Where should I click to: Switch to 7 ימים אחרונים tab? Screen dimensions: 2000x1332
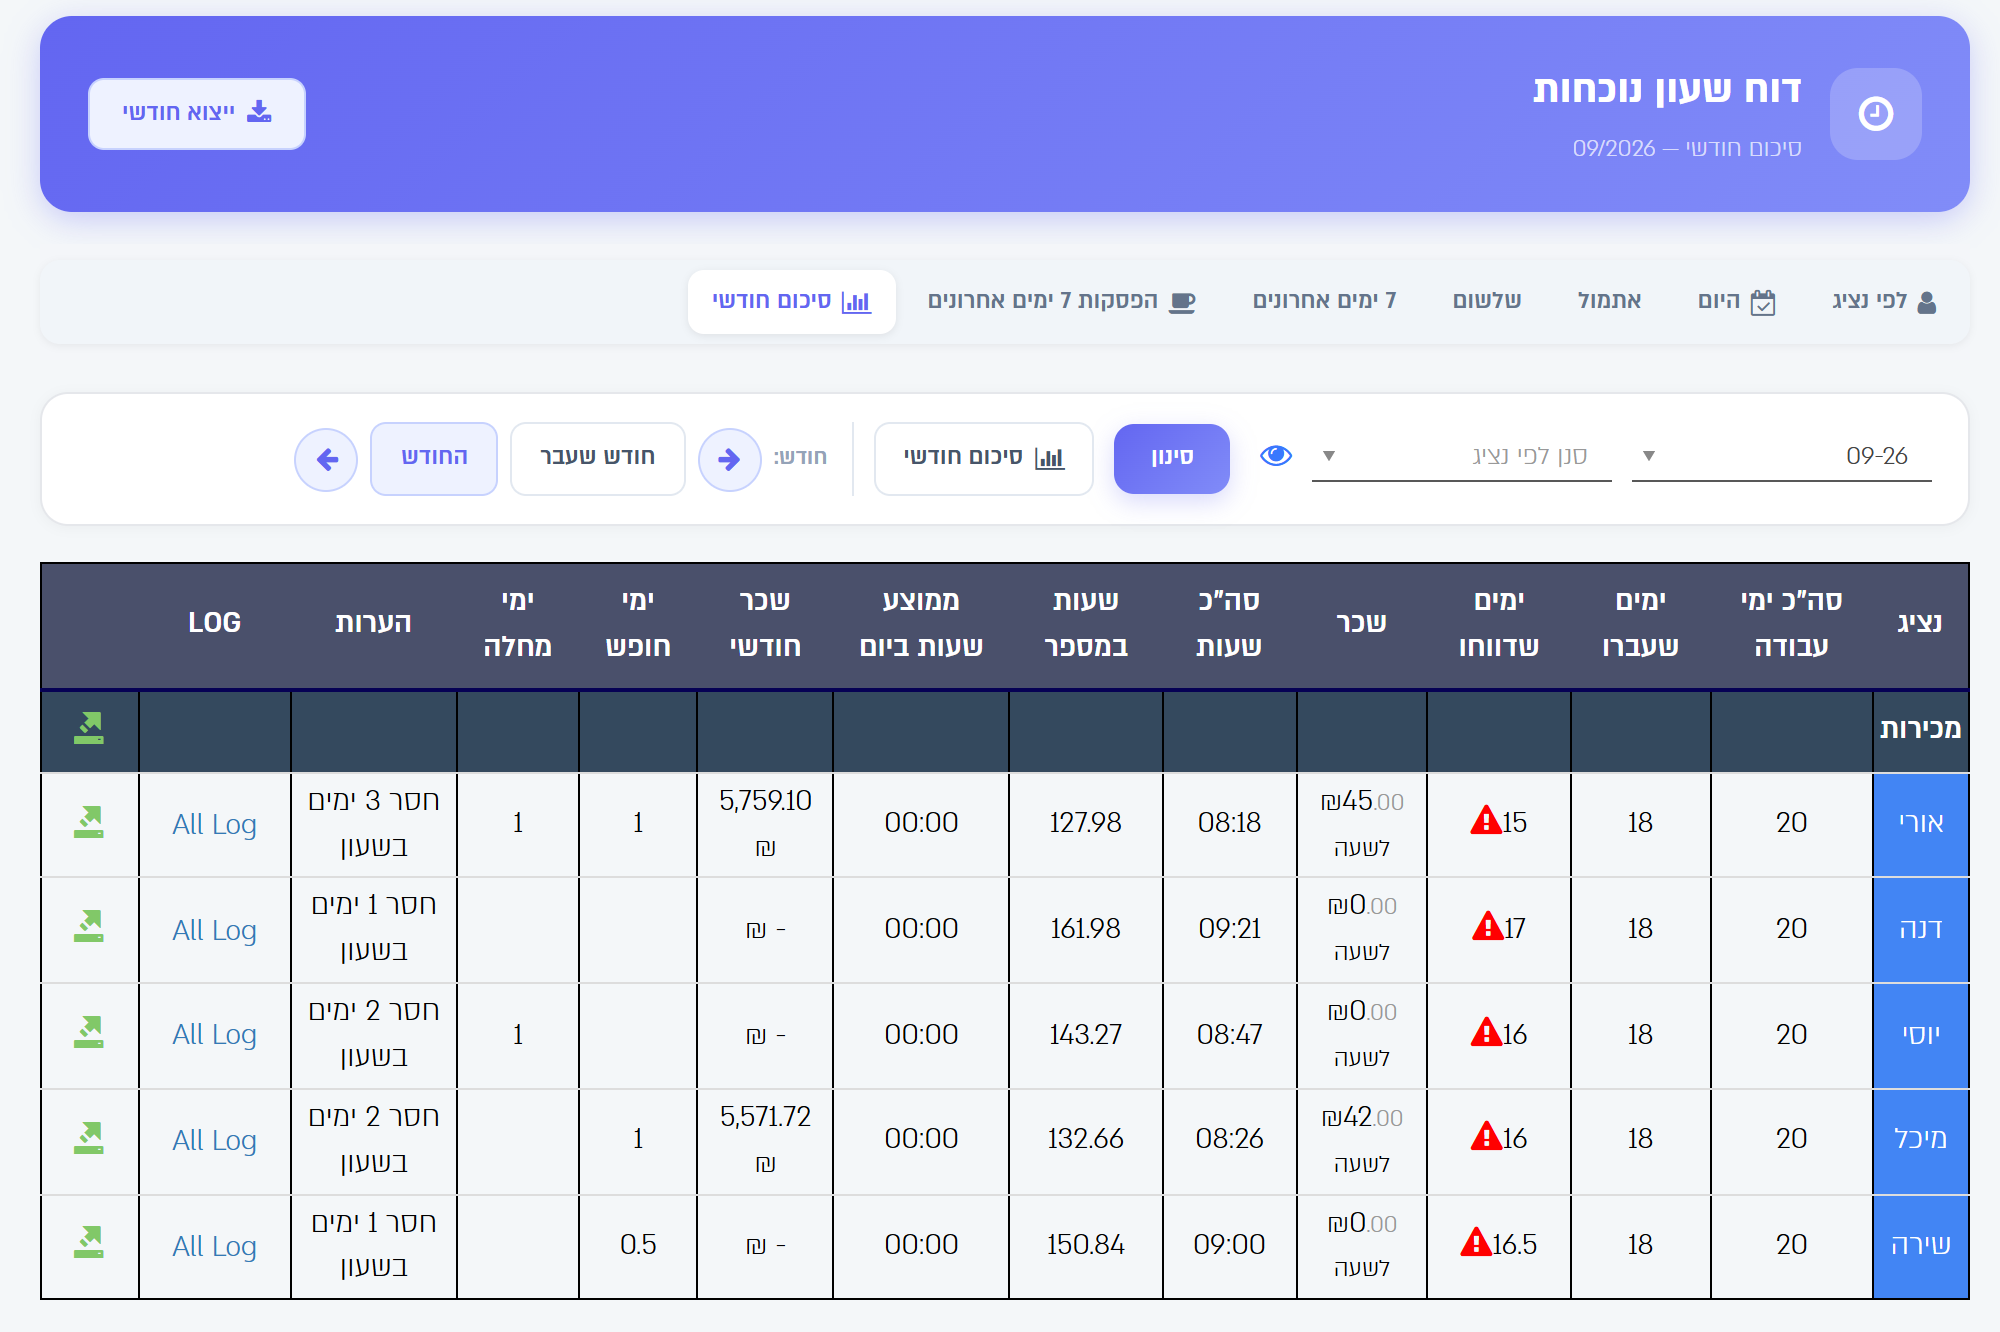tap(1324, 301)
